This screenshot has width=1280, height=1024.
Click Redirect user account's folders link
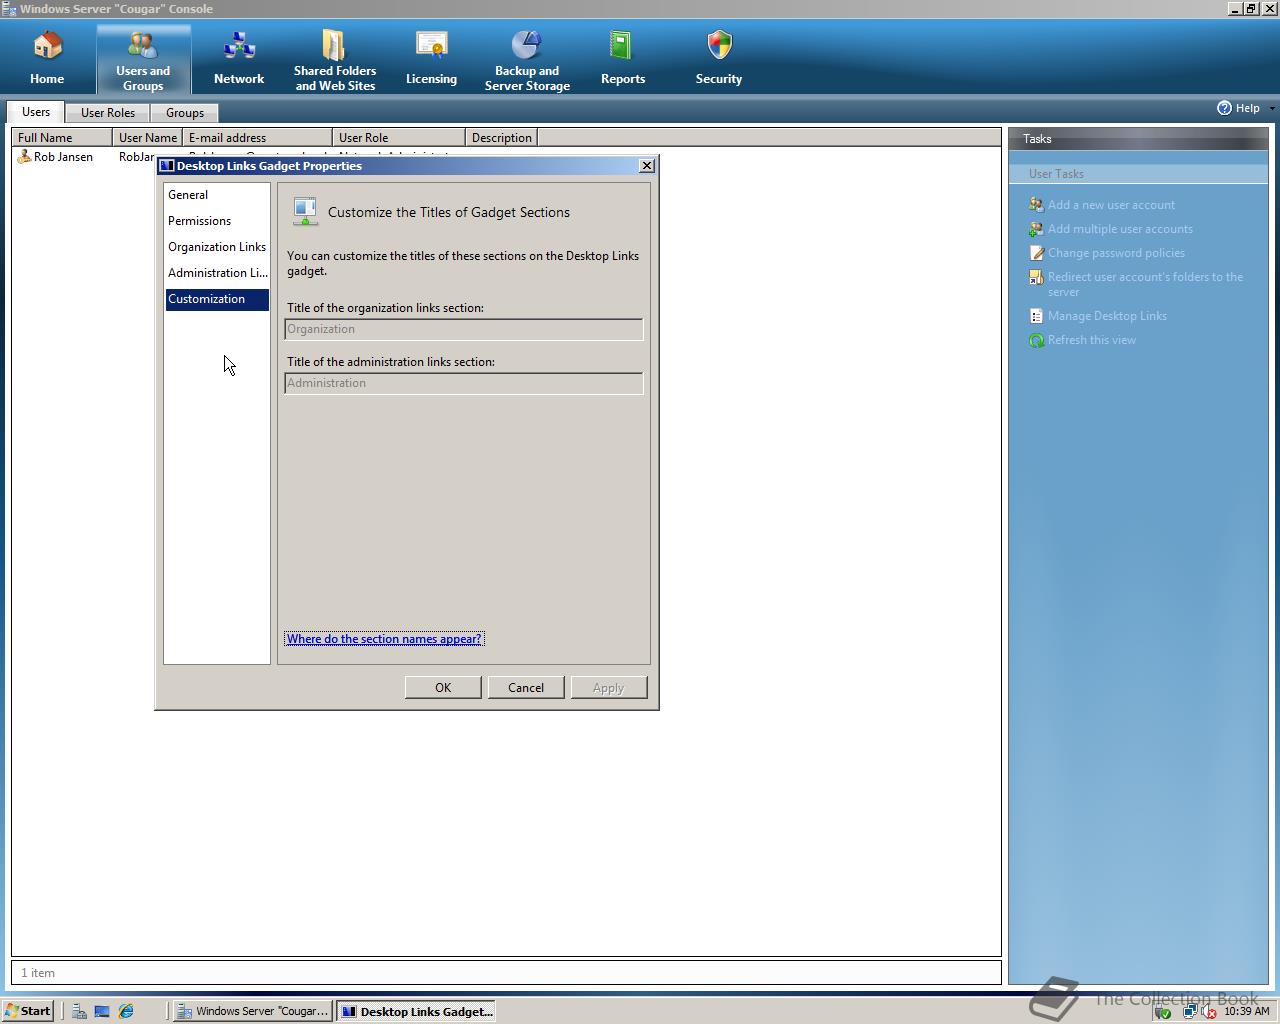point(1145,284)
